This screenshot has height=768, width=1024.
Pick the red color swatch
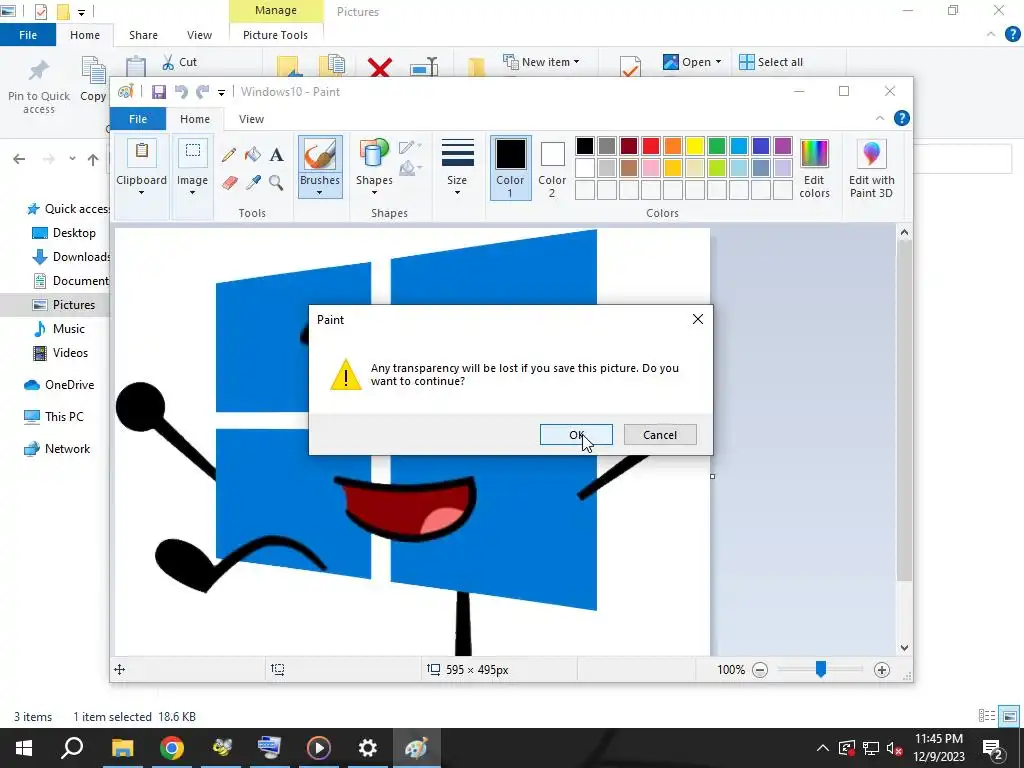650,146
